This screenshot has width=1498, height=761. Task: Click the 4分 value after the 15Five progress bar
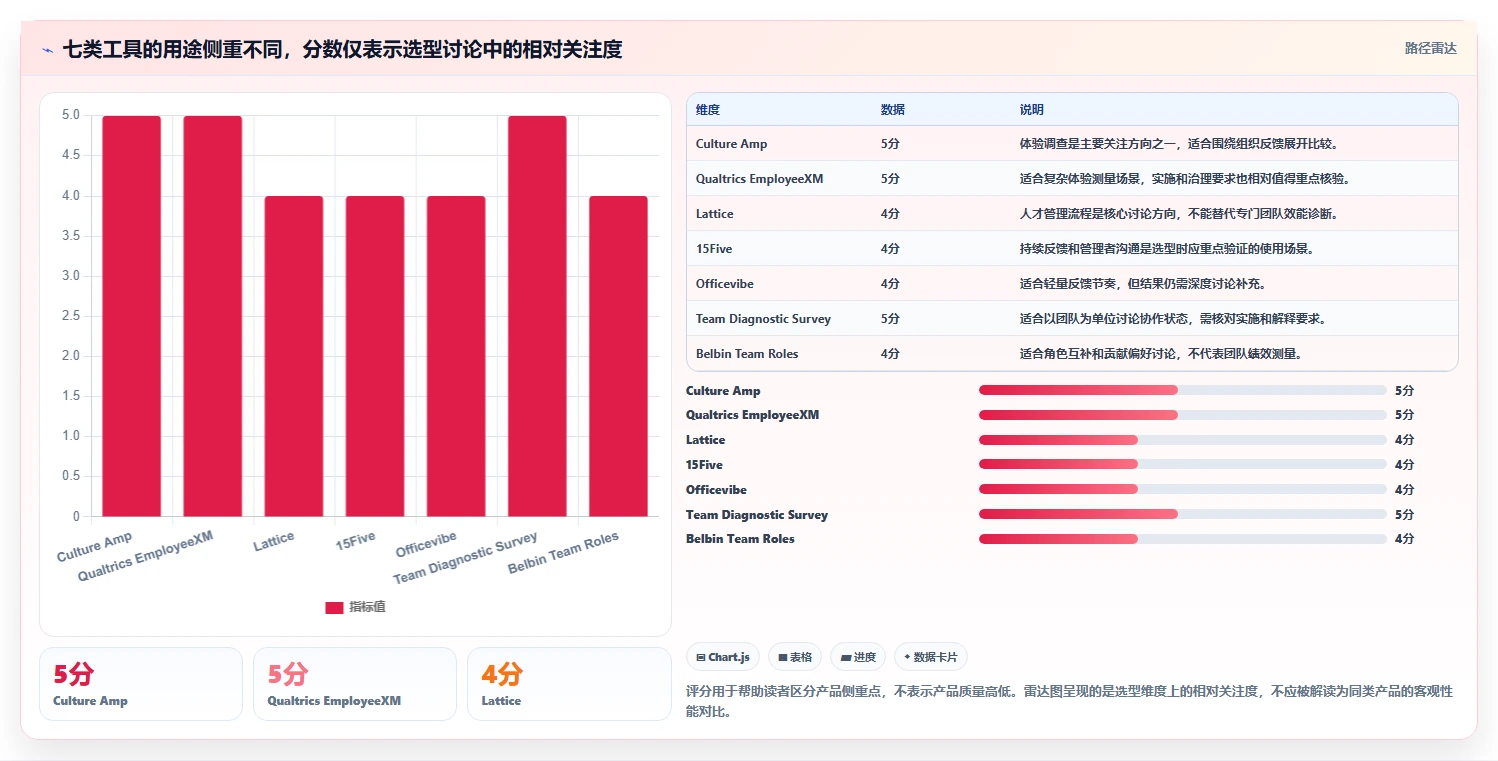coord(1405,465)
